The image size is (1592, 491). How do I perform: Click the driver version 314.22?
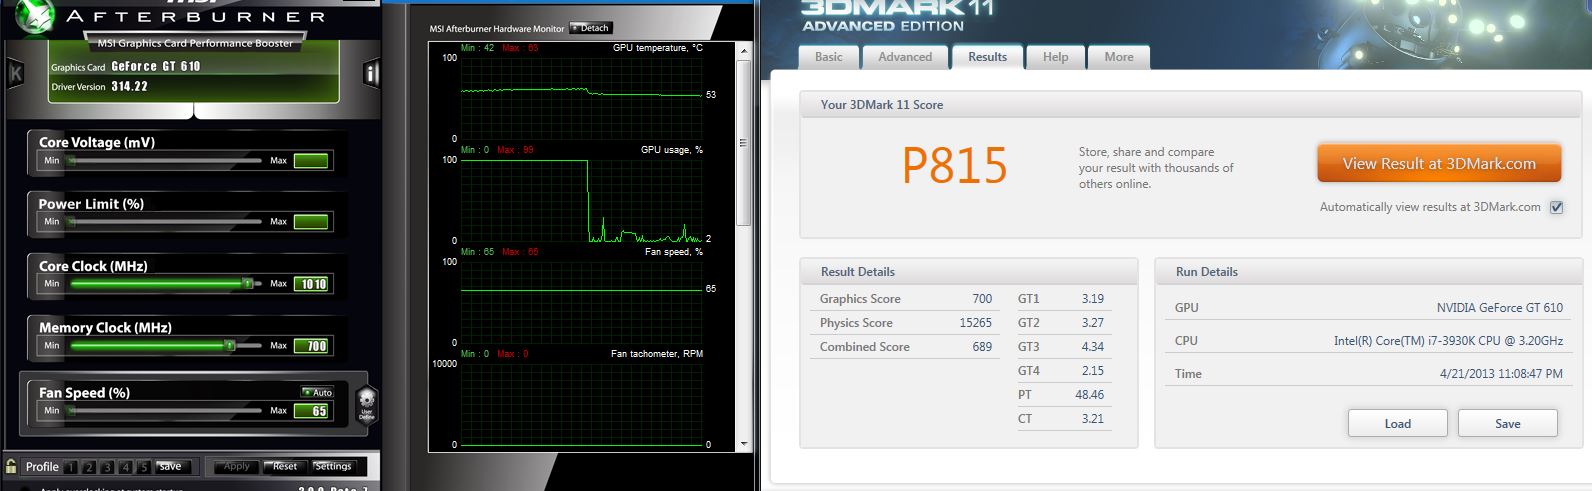pos(129,87)
